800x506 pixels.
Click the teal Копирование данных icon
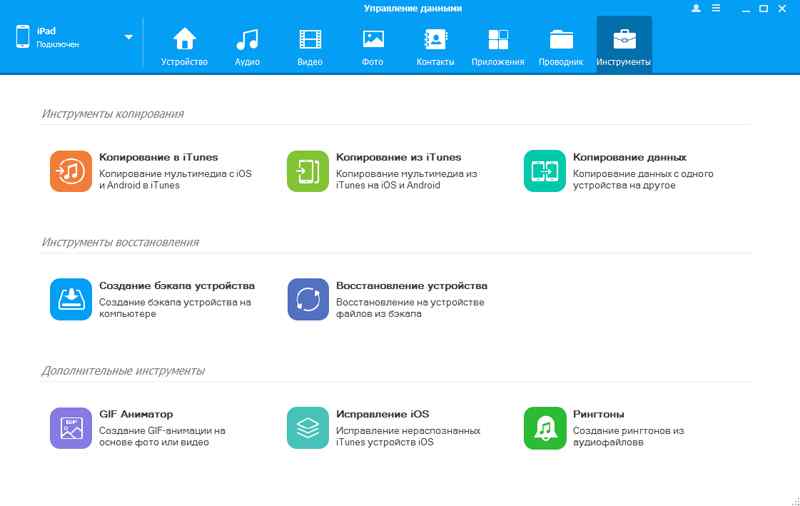click(x=544, y=171)
